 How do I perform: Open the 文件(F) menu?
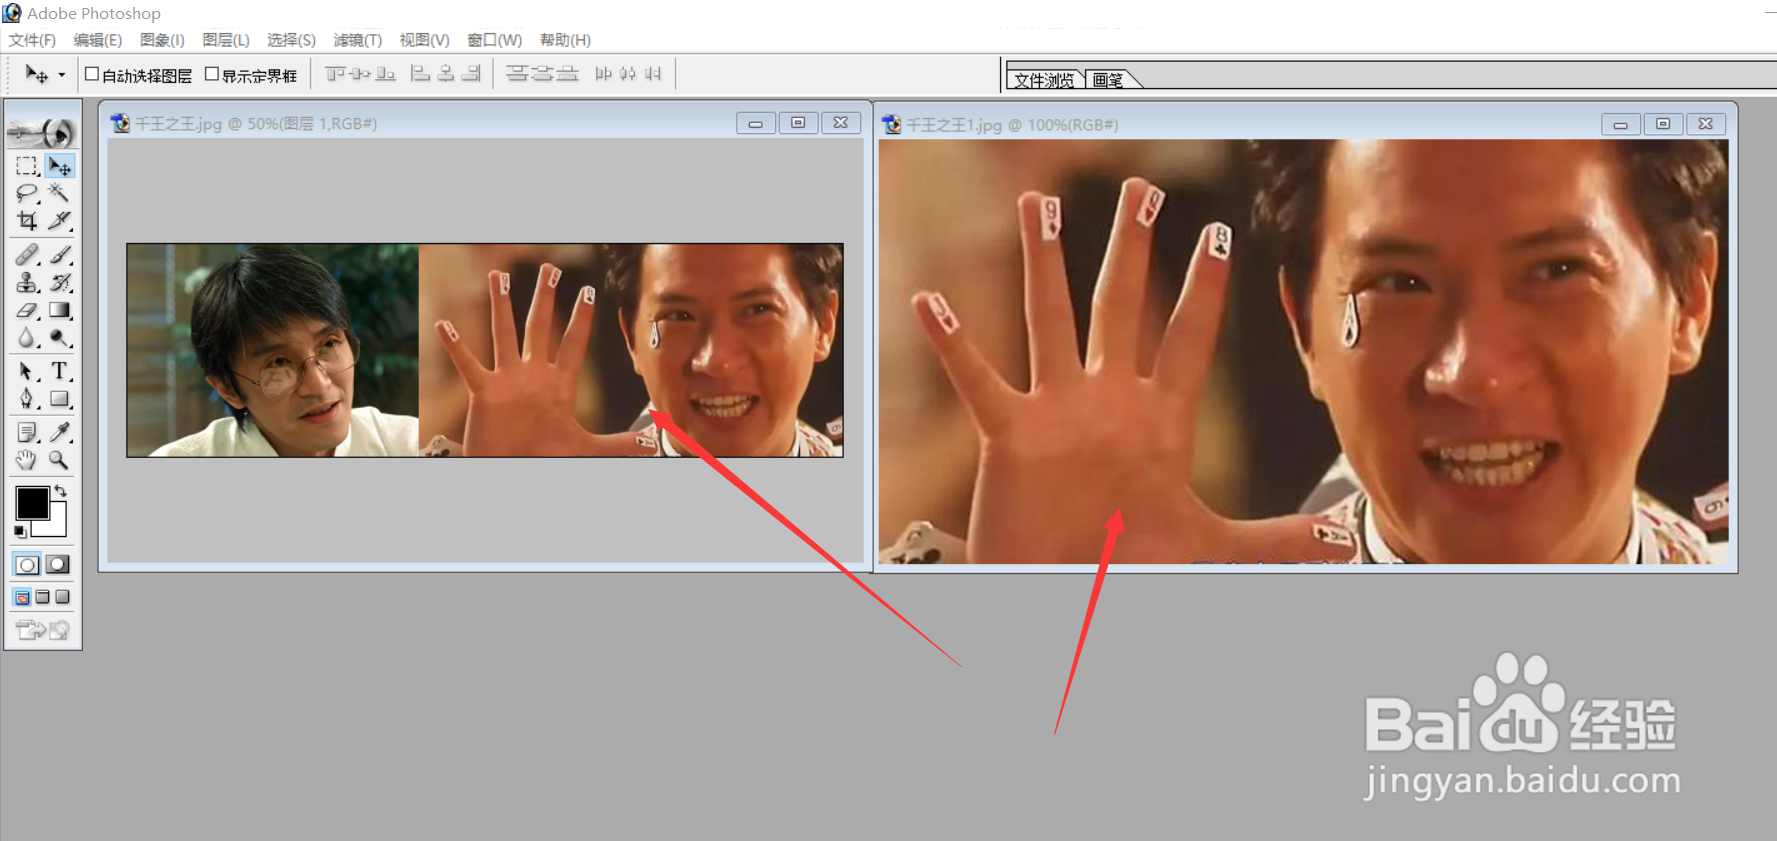pos(32,40)
